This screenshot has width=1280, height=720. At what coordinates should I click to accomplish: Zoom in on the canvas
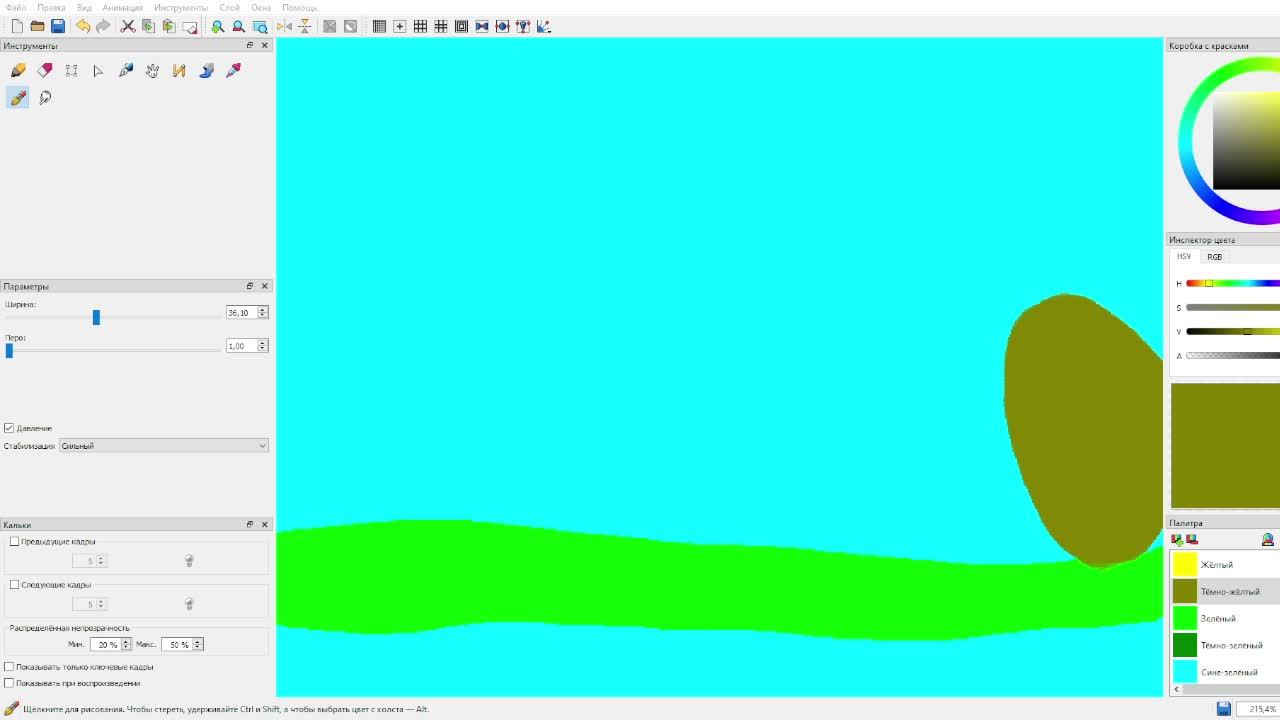point(217,26)
